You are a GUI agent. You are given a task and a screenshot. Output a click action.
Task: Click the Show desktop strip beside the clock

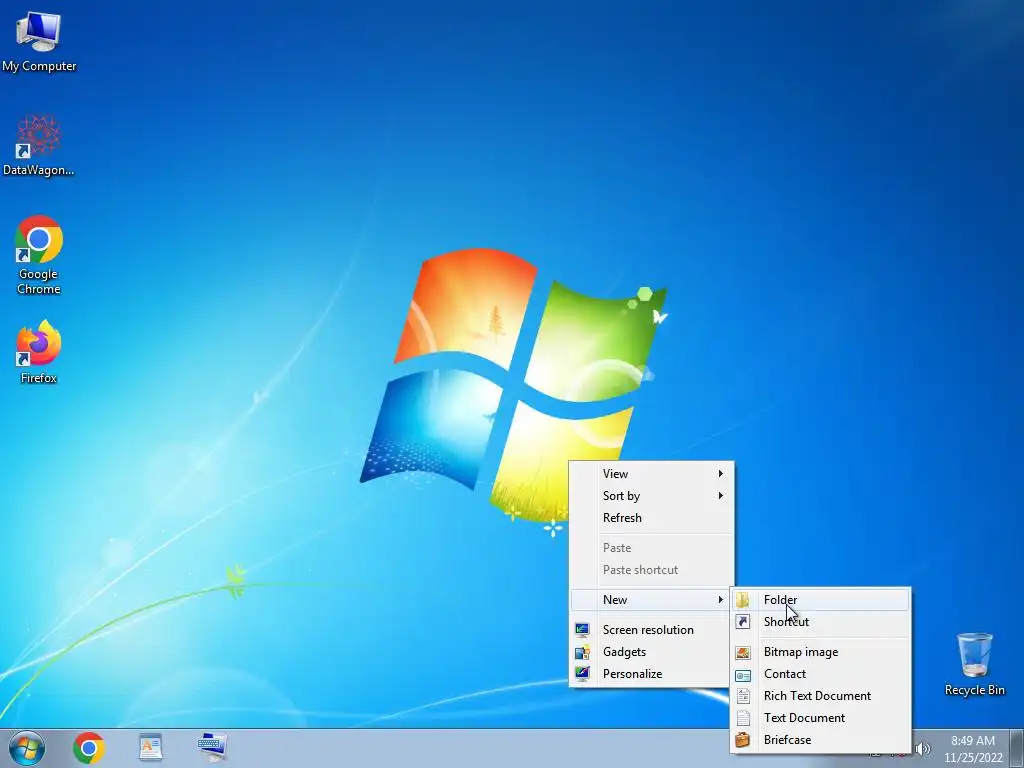(1019, 748)
